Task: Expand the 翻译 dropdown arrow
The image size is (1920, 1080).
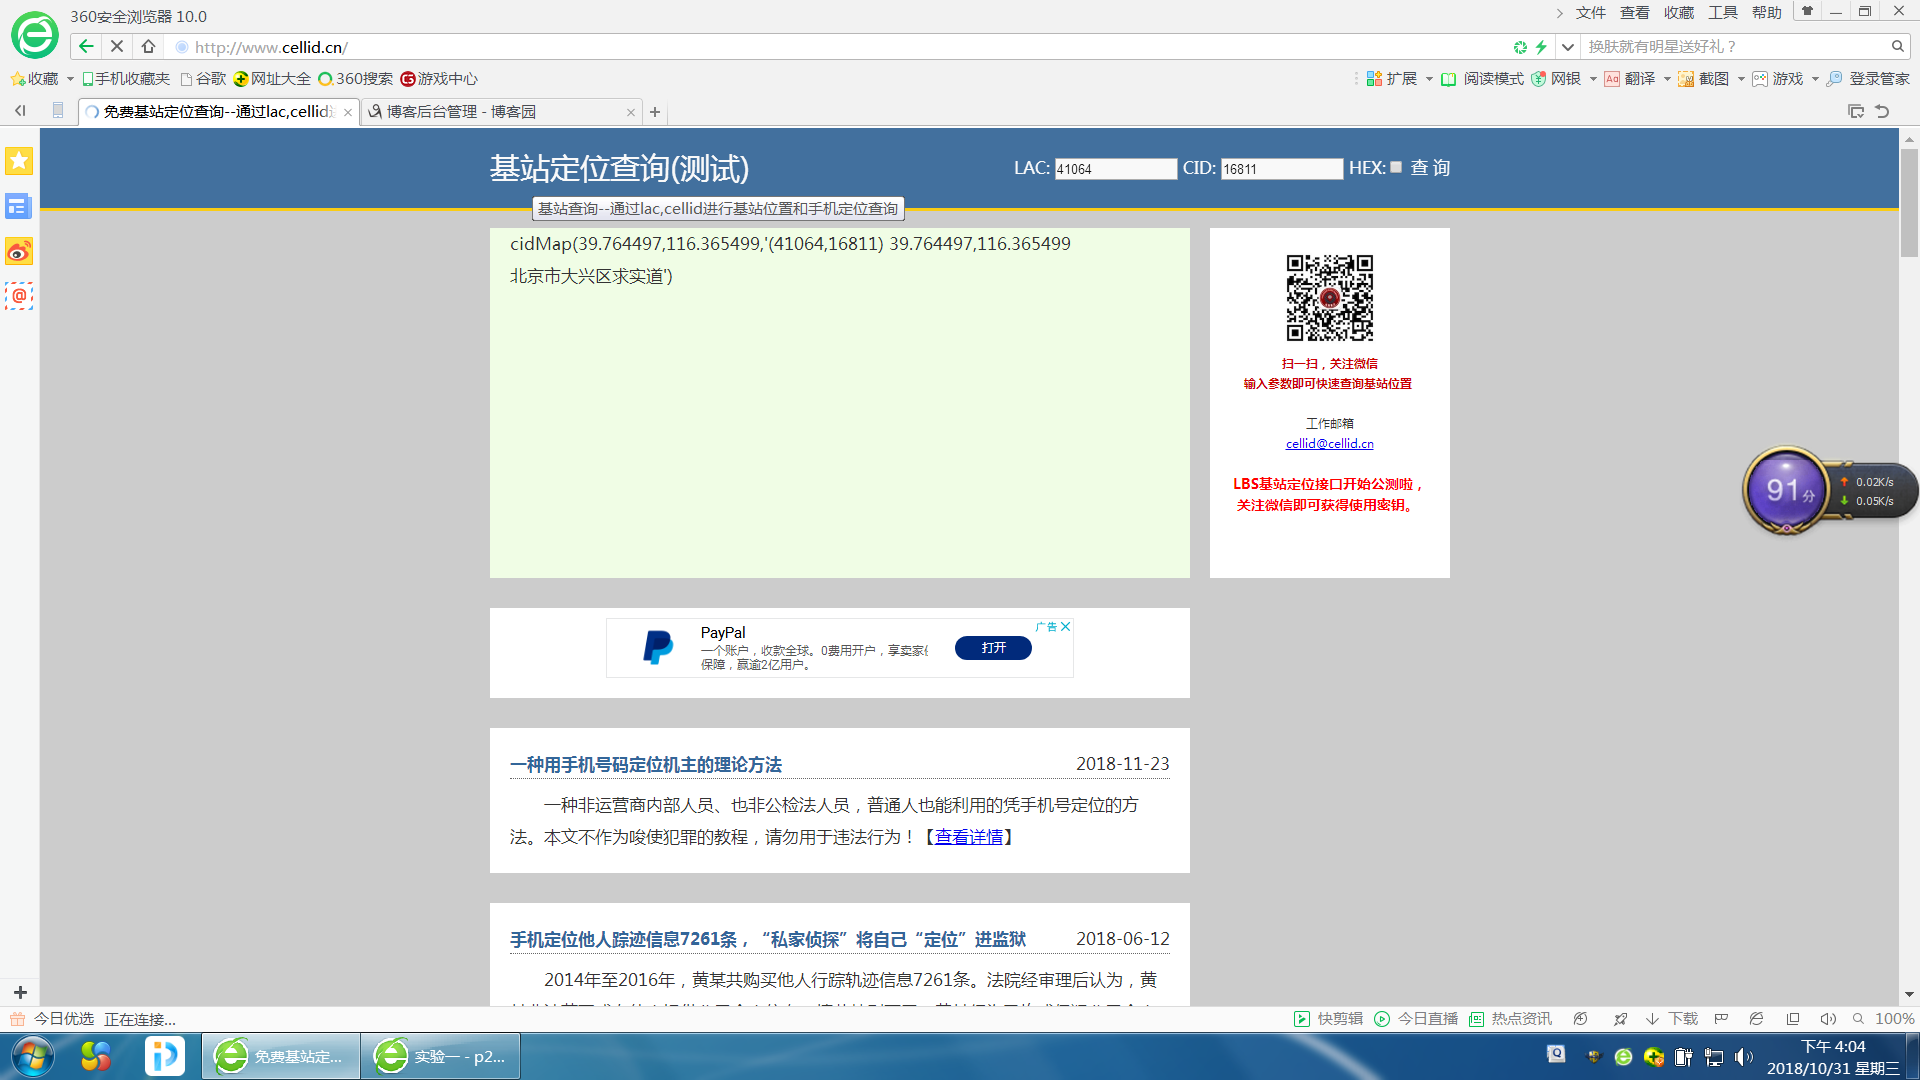Action: click(x=1667, y=79)
